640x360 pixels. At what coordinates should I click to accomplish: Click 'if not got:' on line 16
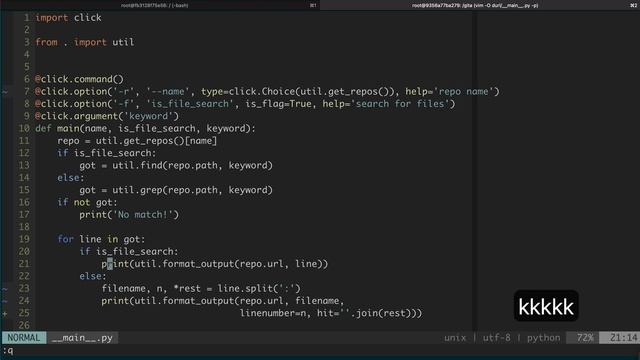(x=87, y=202)
